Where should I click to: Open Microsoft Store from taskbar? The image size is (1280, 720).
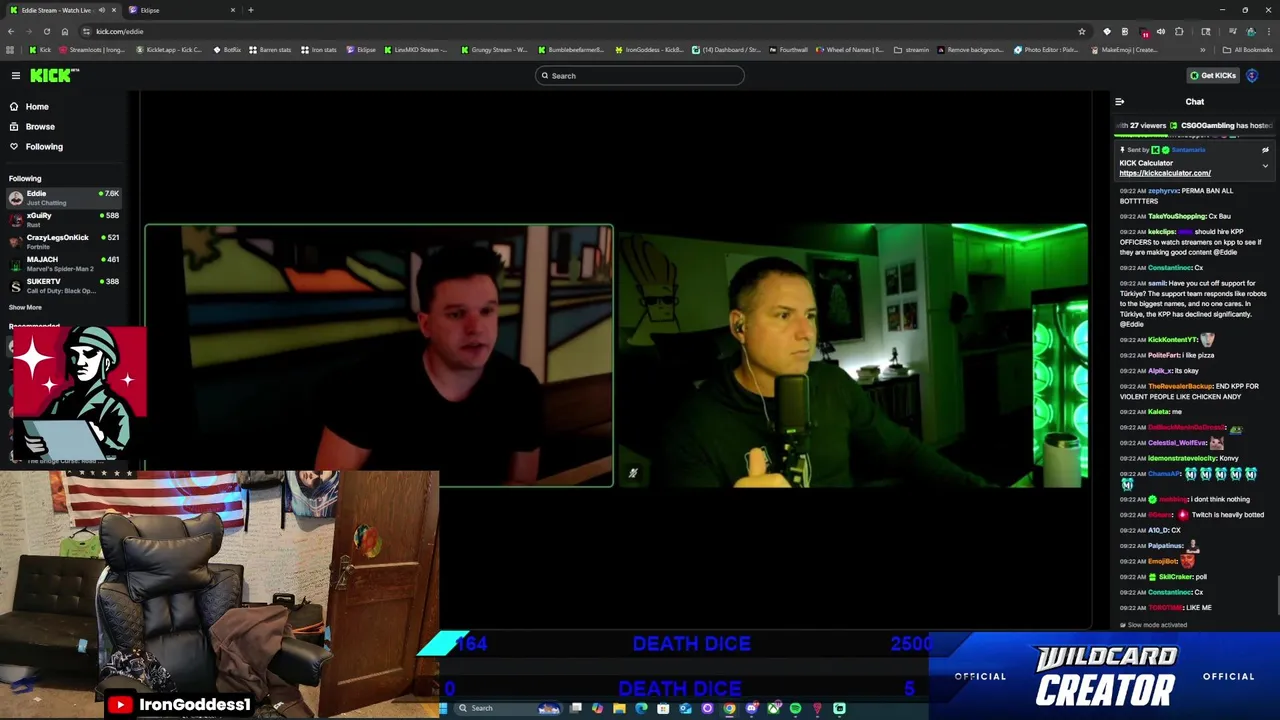(x=663, y=708)
